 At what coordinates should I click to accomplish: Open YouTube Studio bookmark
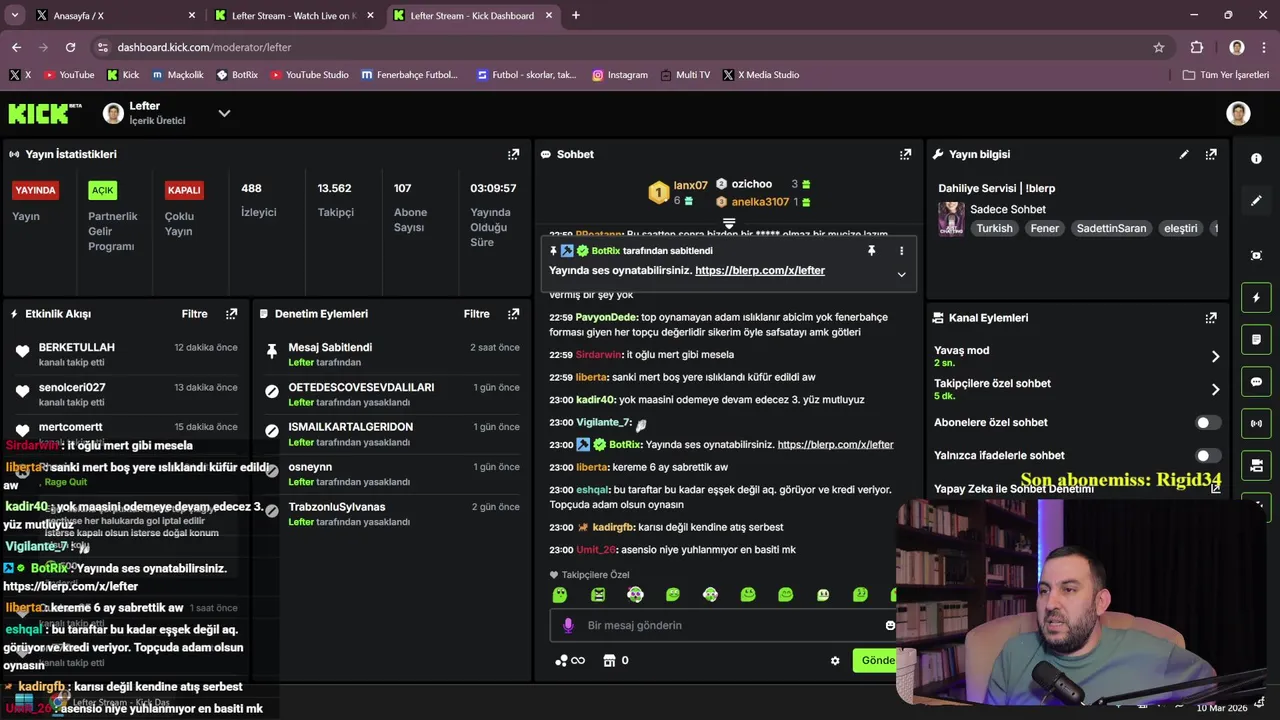point(309,75)
